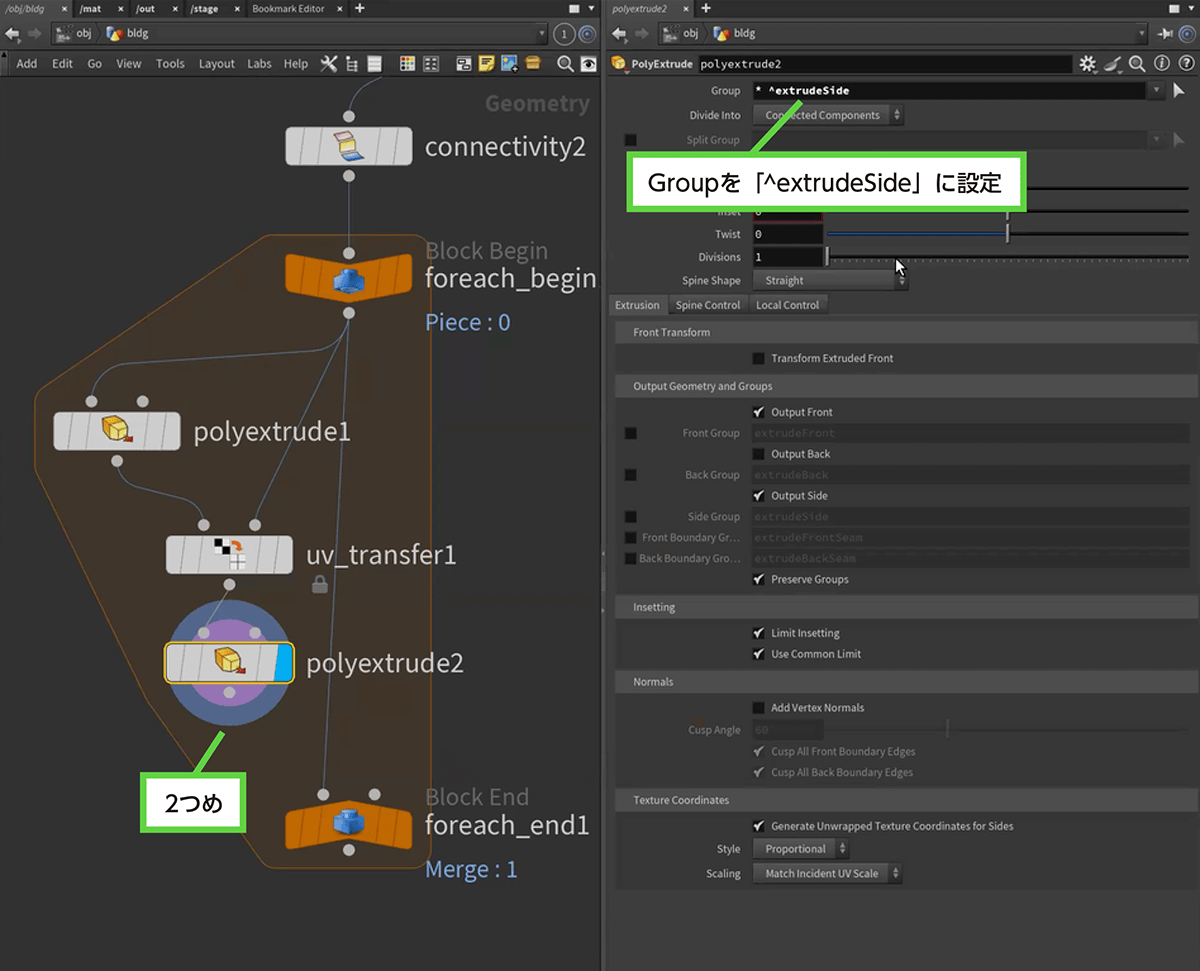Open the Scaling dropdown for Match Incident UV Scale
1200x971 pixels.
click(829, 873)
